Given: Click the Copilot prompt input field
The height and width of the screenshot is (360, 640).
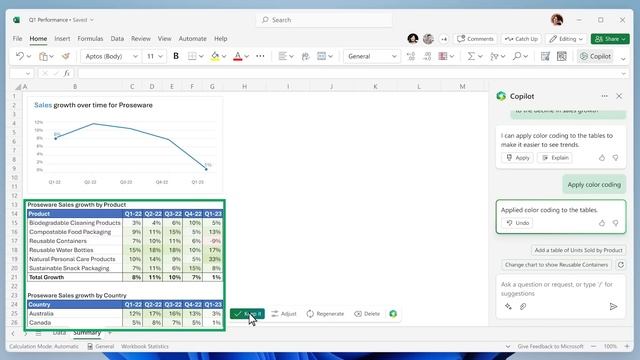Looking at the screenshot, I should coord(560,289).
